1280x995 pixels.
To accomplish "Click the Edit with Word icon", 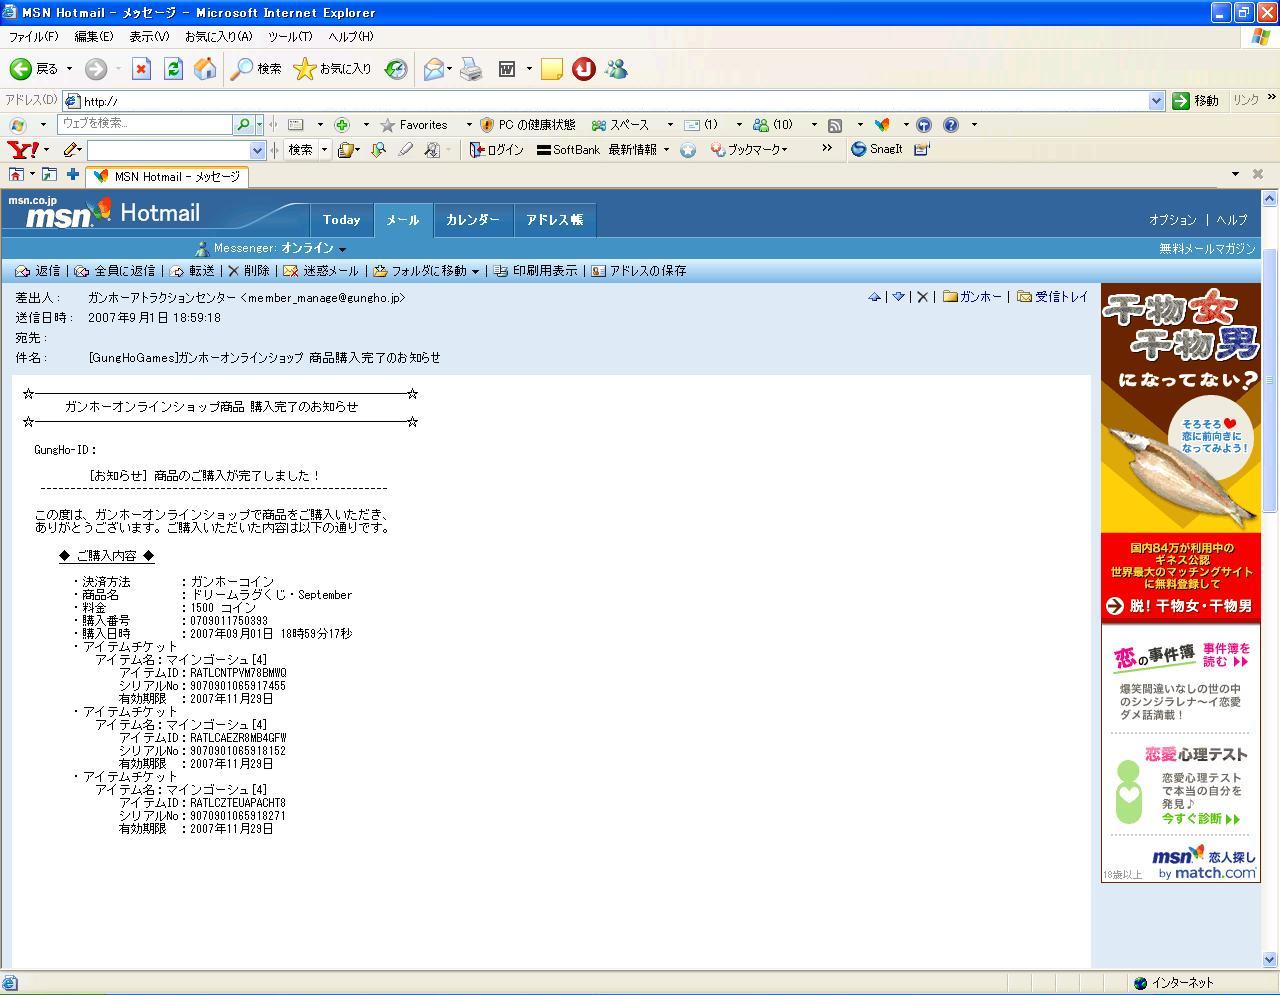I will [507, 69].
